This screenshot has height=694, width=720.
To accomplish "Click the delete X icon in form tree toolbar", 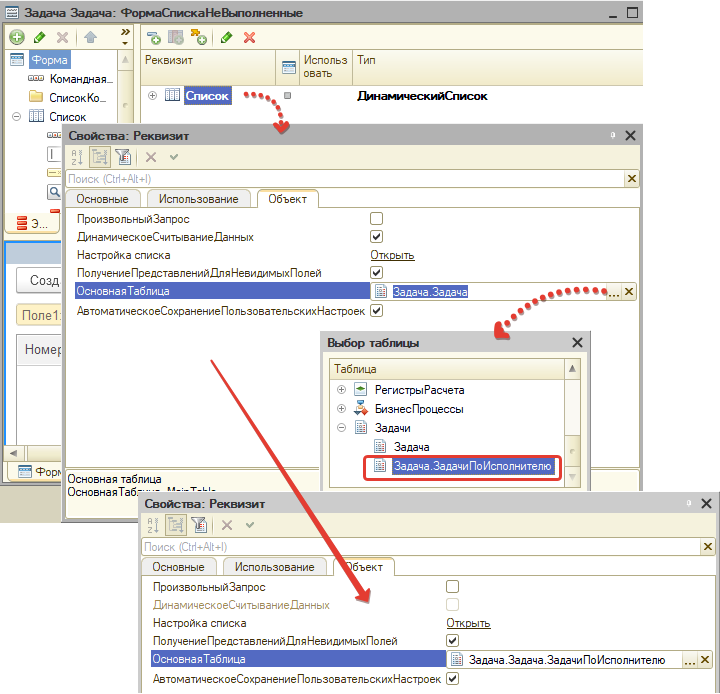I will pyautogui.click(x=62, y=37).
